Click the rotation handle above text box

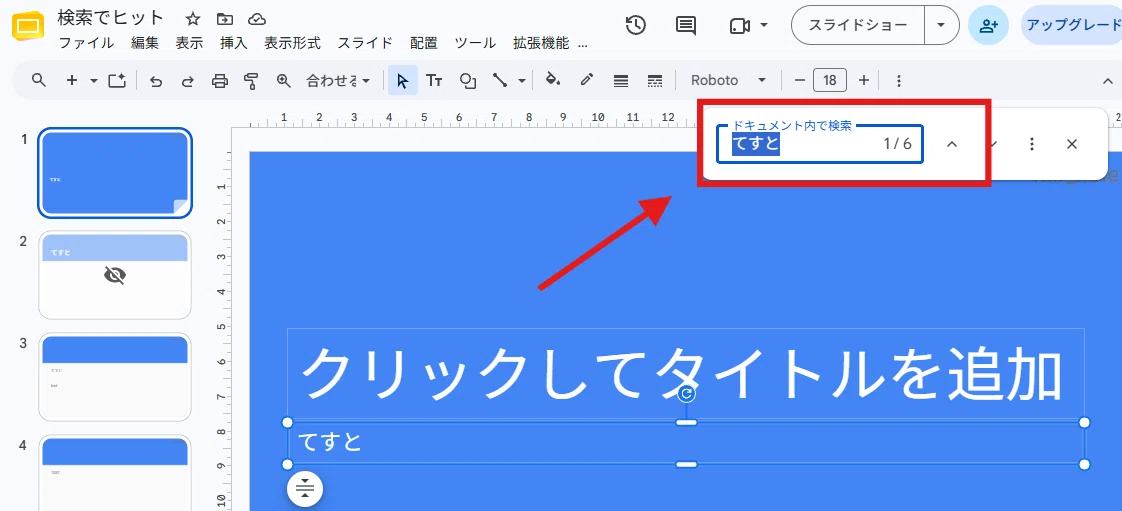pos(686,394)
